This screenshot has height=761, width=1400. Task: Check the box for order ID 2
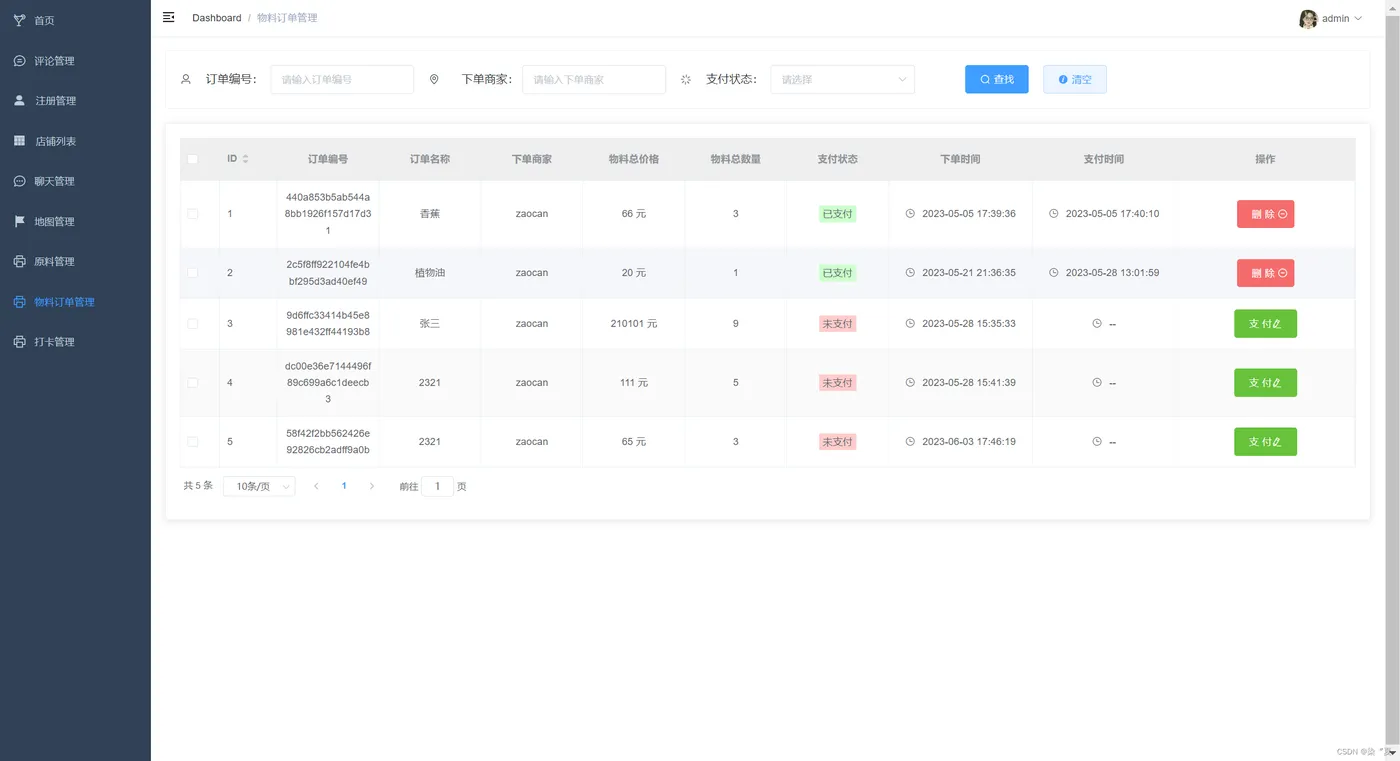(x=193, y=273)
